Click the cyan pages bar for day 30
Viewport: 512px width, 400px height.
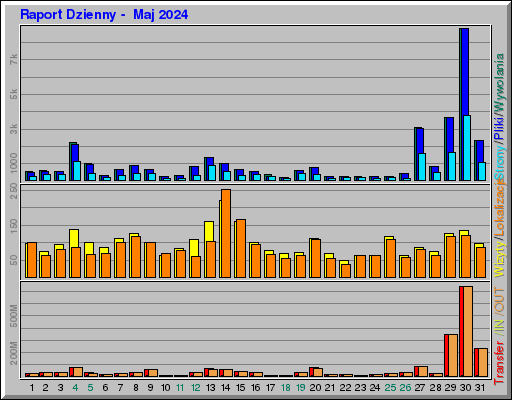click(467, 148)
